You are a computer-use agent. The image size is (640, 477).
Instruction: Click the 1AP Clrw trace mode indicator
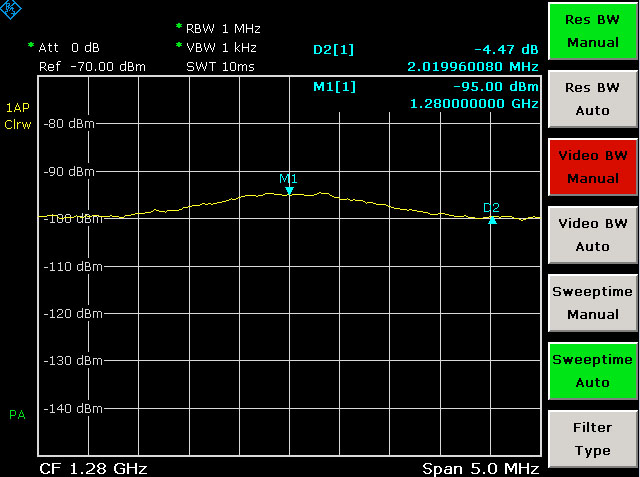click(18, 115)
